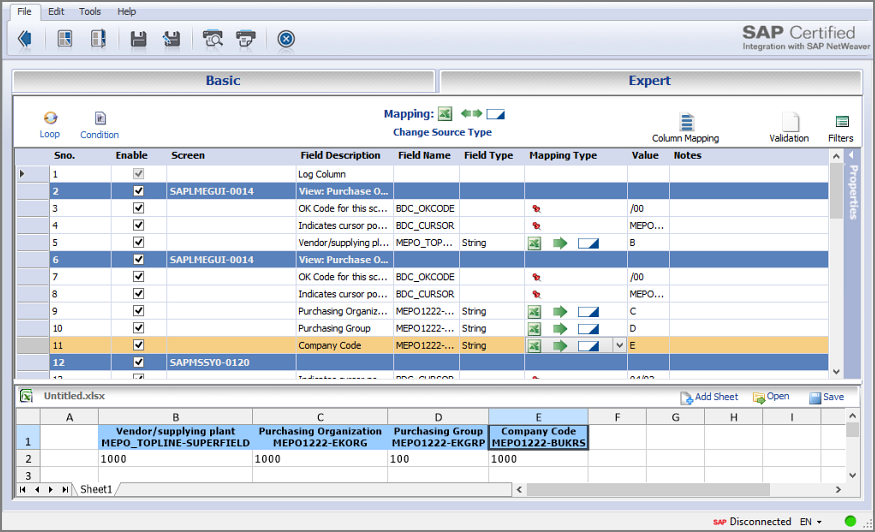Viewport: 875px width, 532px height.
Task: Open Column Mapping
Action: coord(686,128)
